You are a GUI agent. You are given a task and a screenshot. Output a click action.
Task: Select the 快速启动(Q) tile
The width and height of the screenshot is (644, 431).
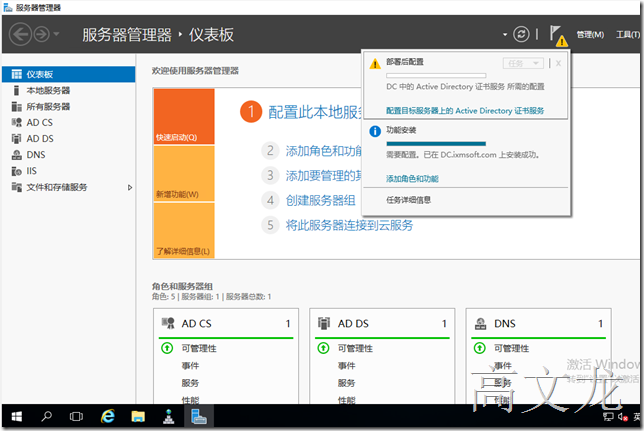[184, 116]
